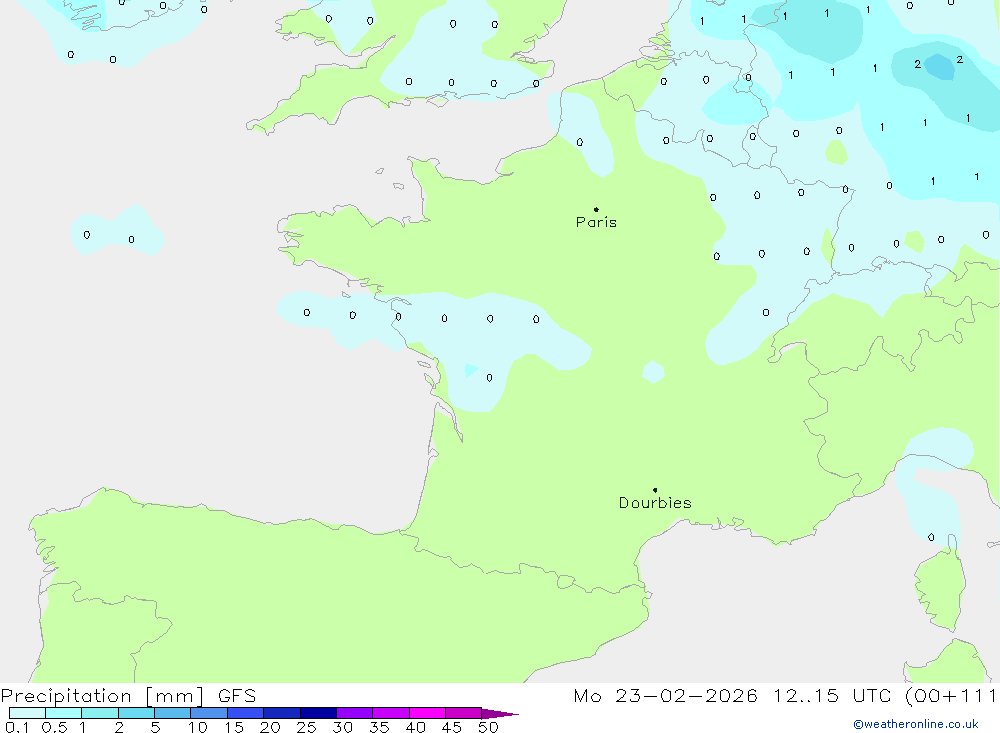This screenshot has height=733, width=1000.
Task: Pick the legend swatch starting at 0.5
Action: click(x=63, y=713)
